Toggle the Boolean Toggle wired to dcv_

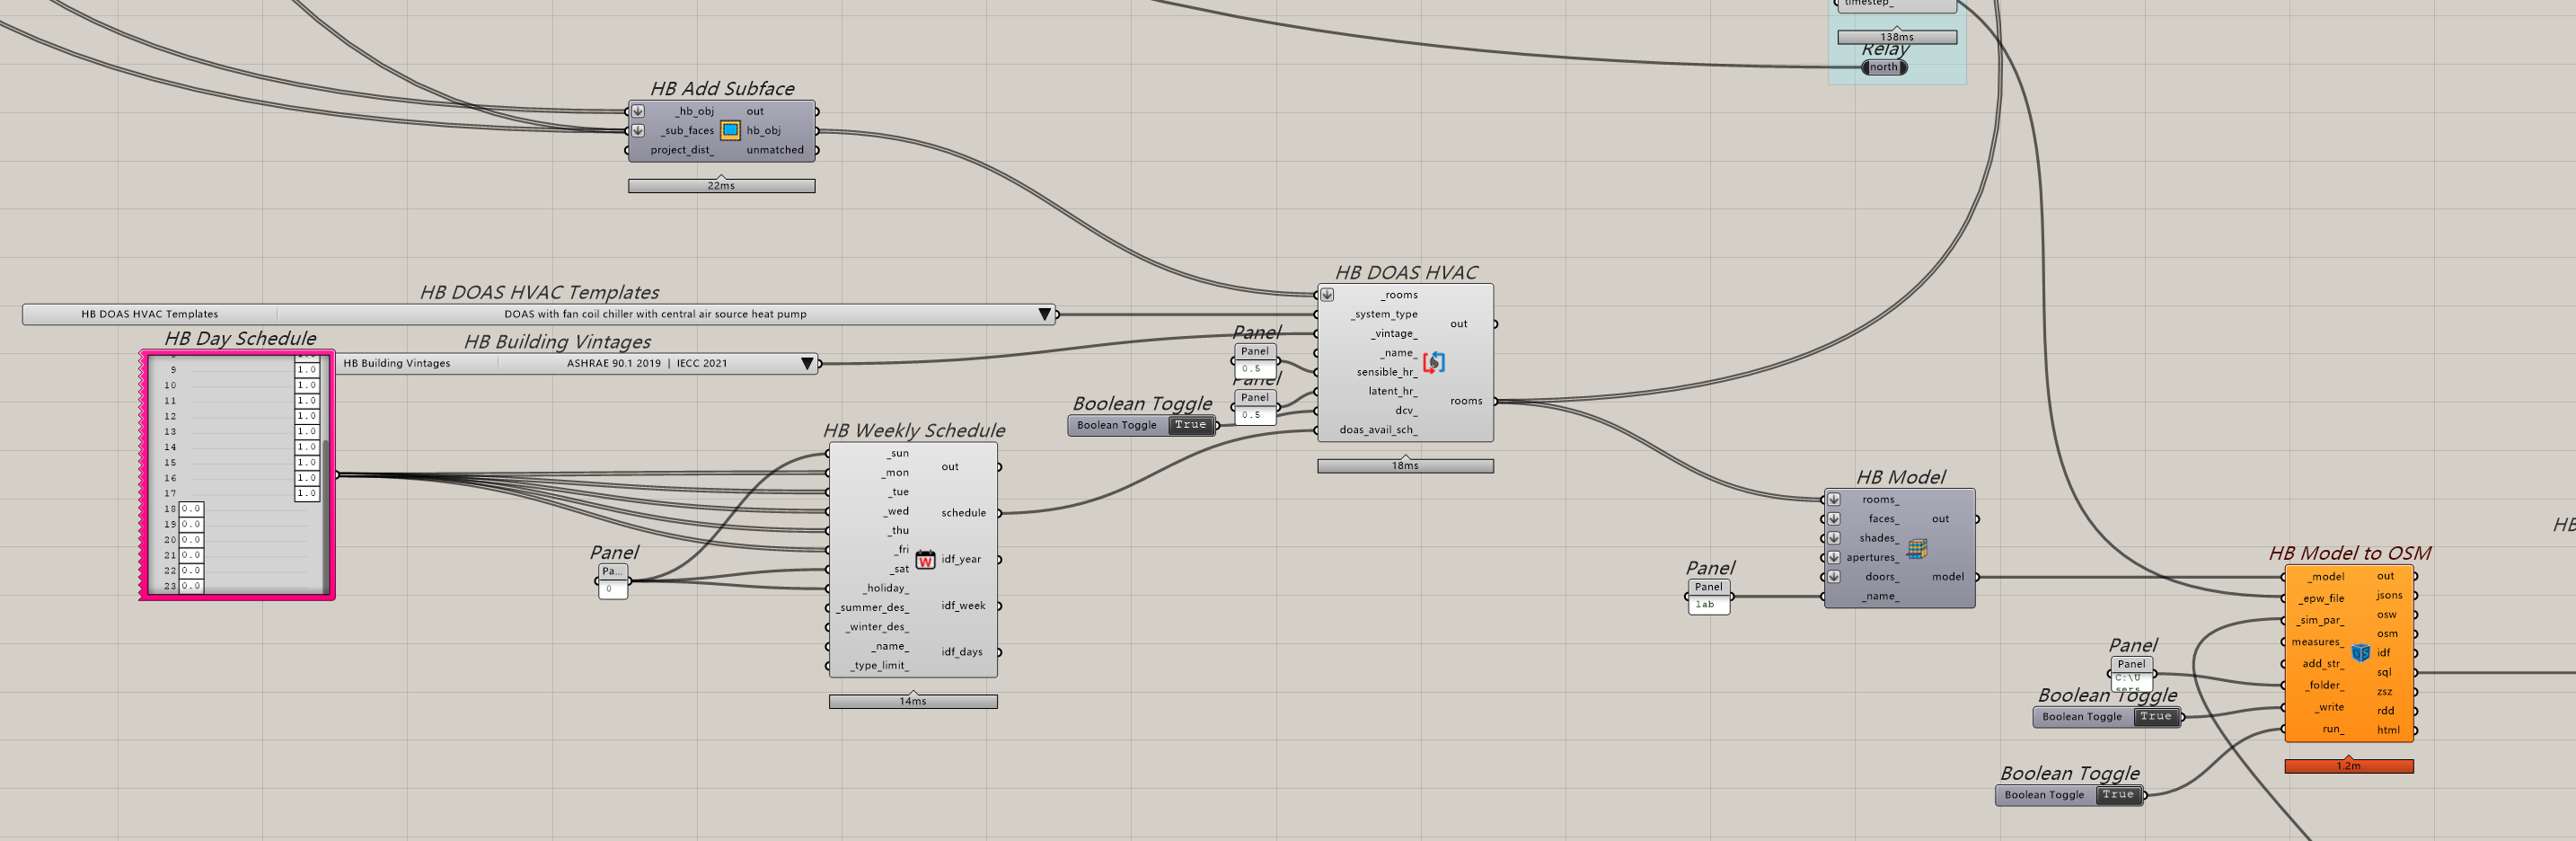coord(1190,425)
